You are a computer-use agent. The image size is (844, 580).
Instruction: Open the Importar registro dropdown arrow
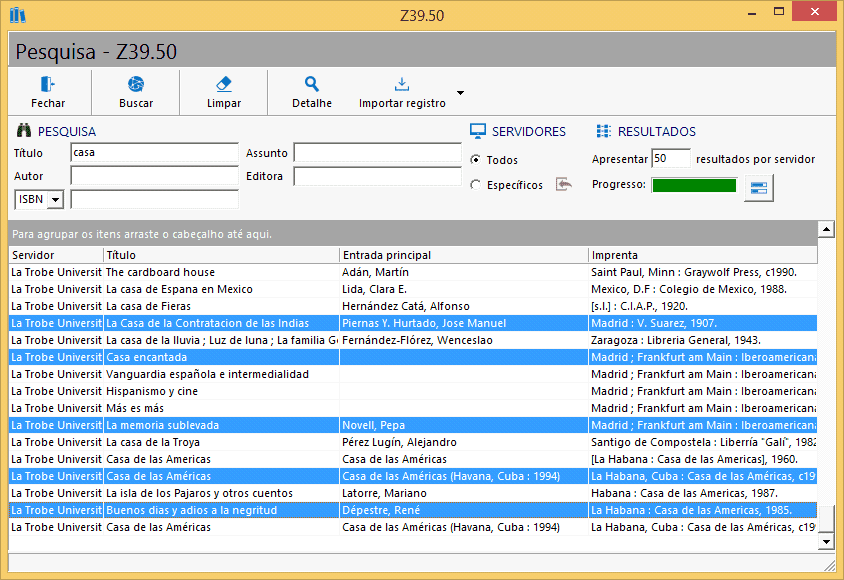[460, 93]
